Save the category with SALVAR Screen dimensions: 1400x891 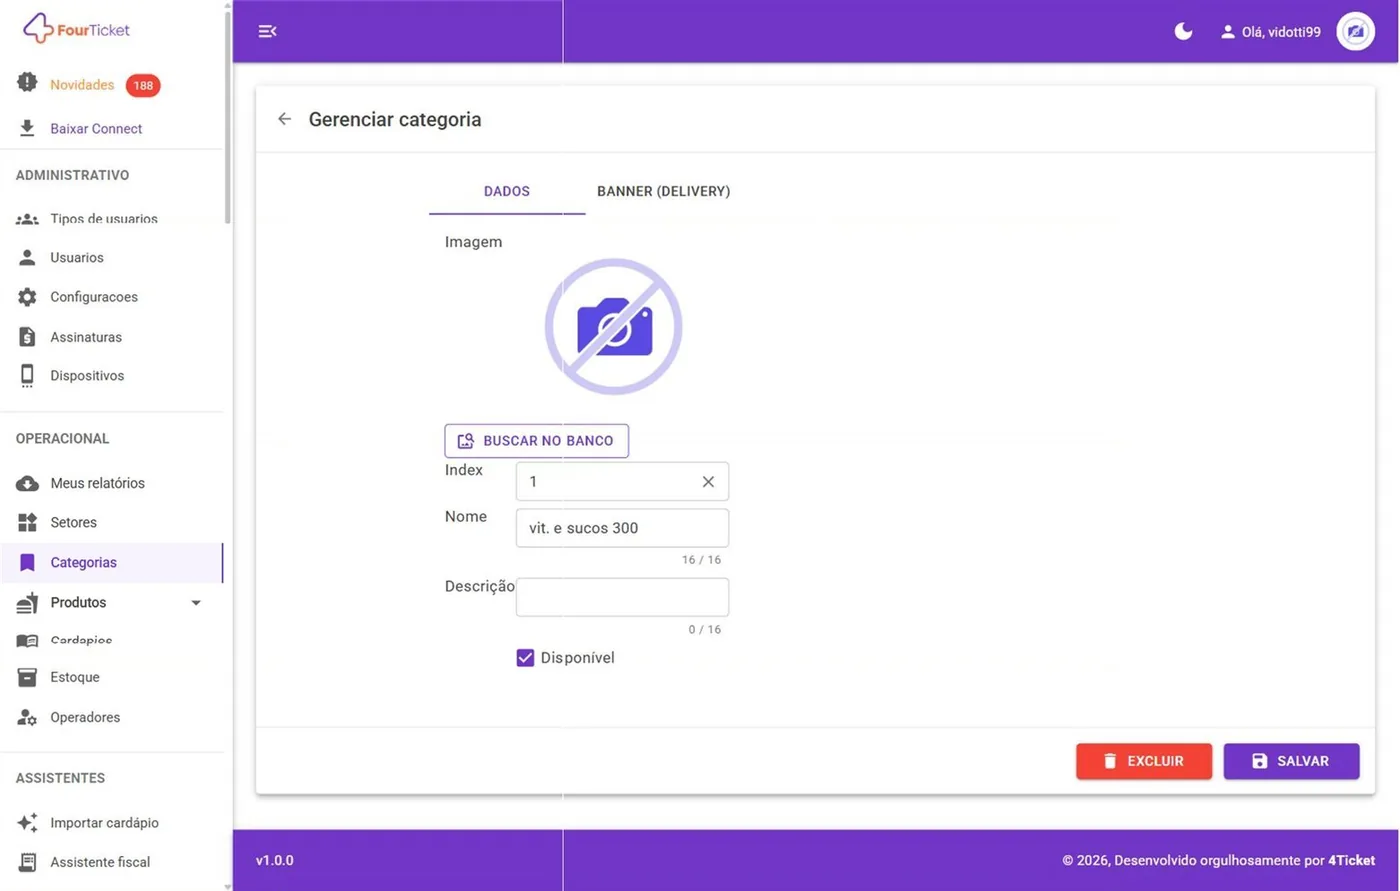click(x=1291, y=761)
